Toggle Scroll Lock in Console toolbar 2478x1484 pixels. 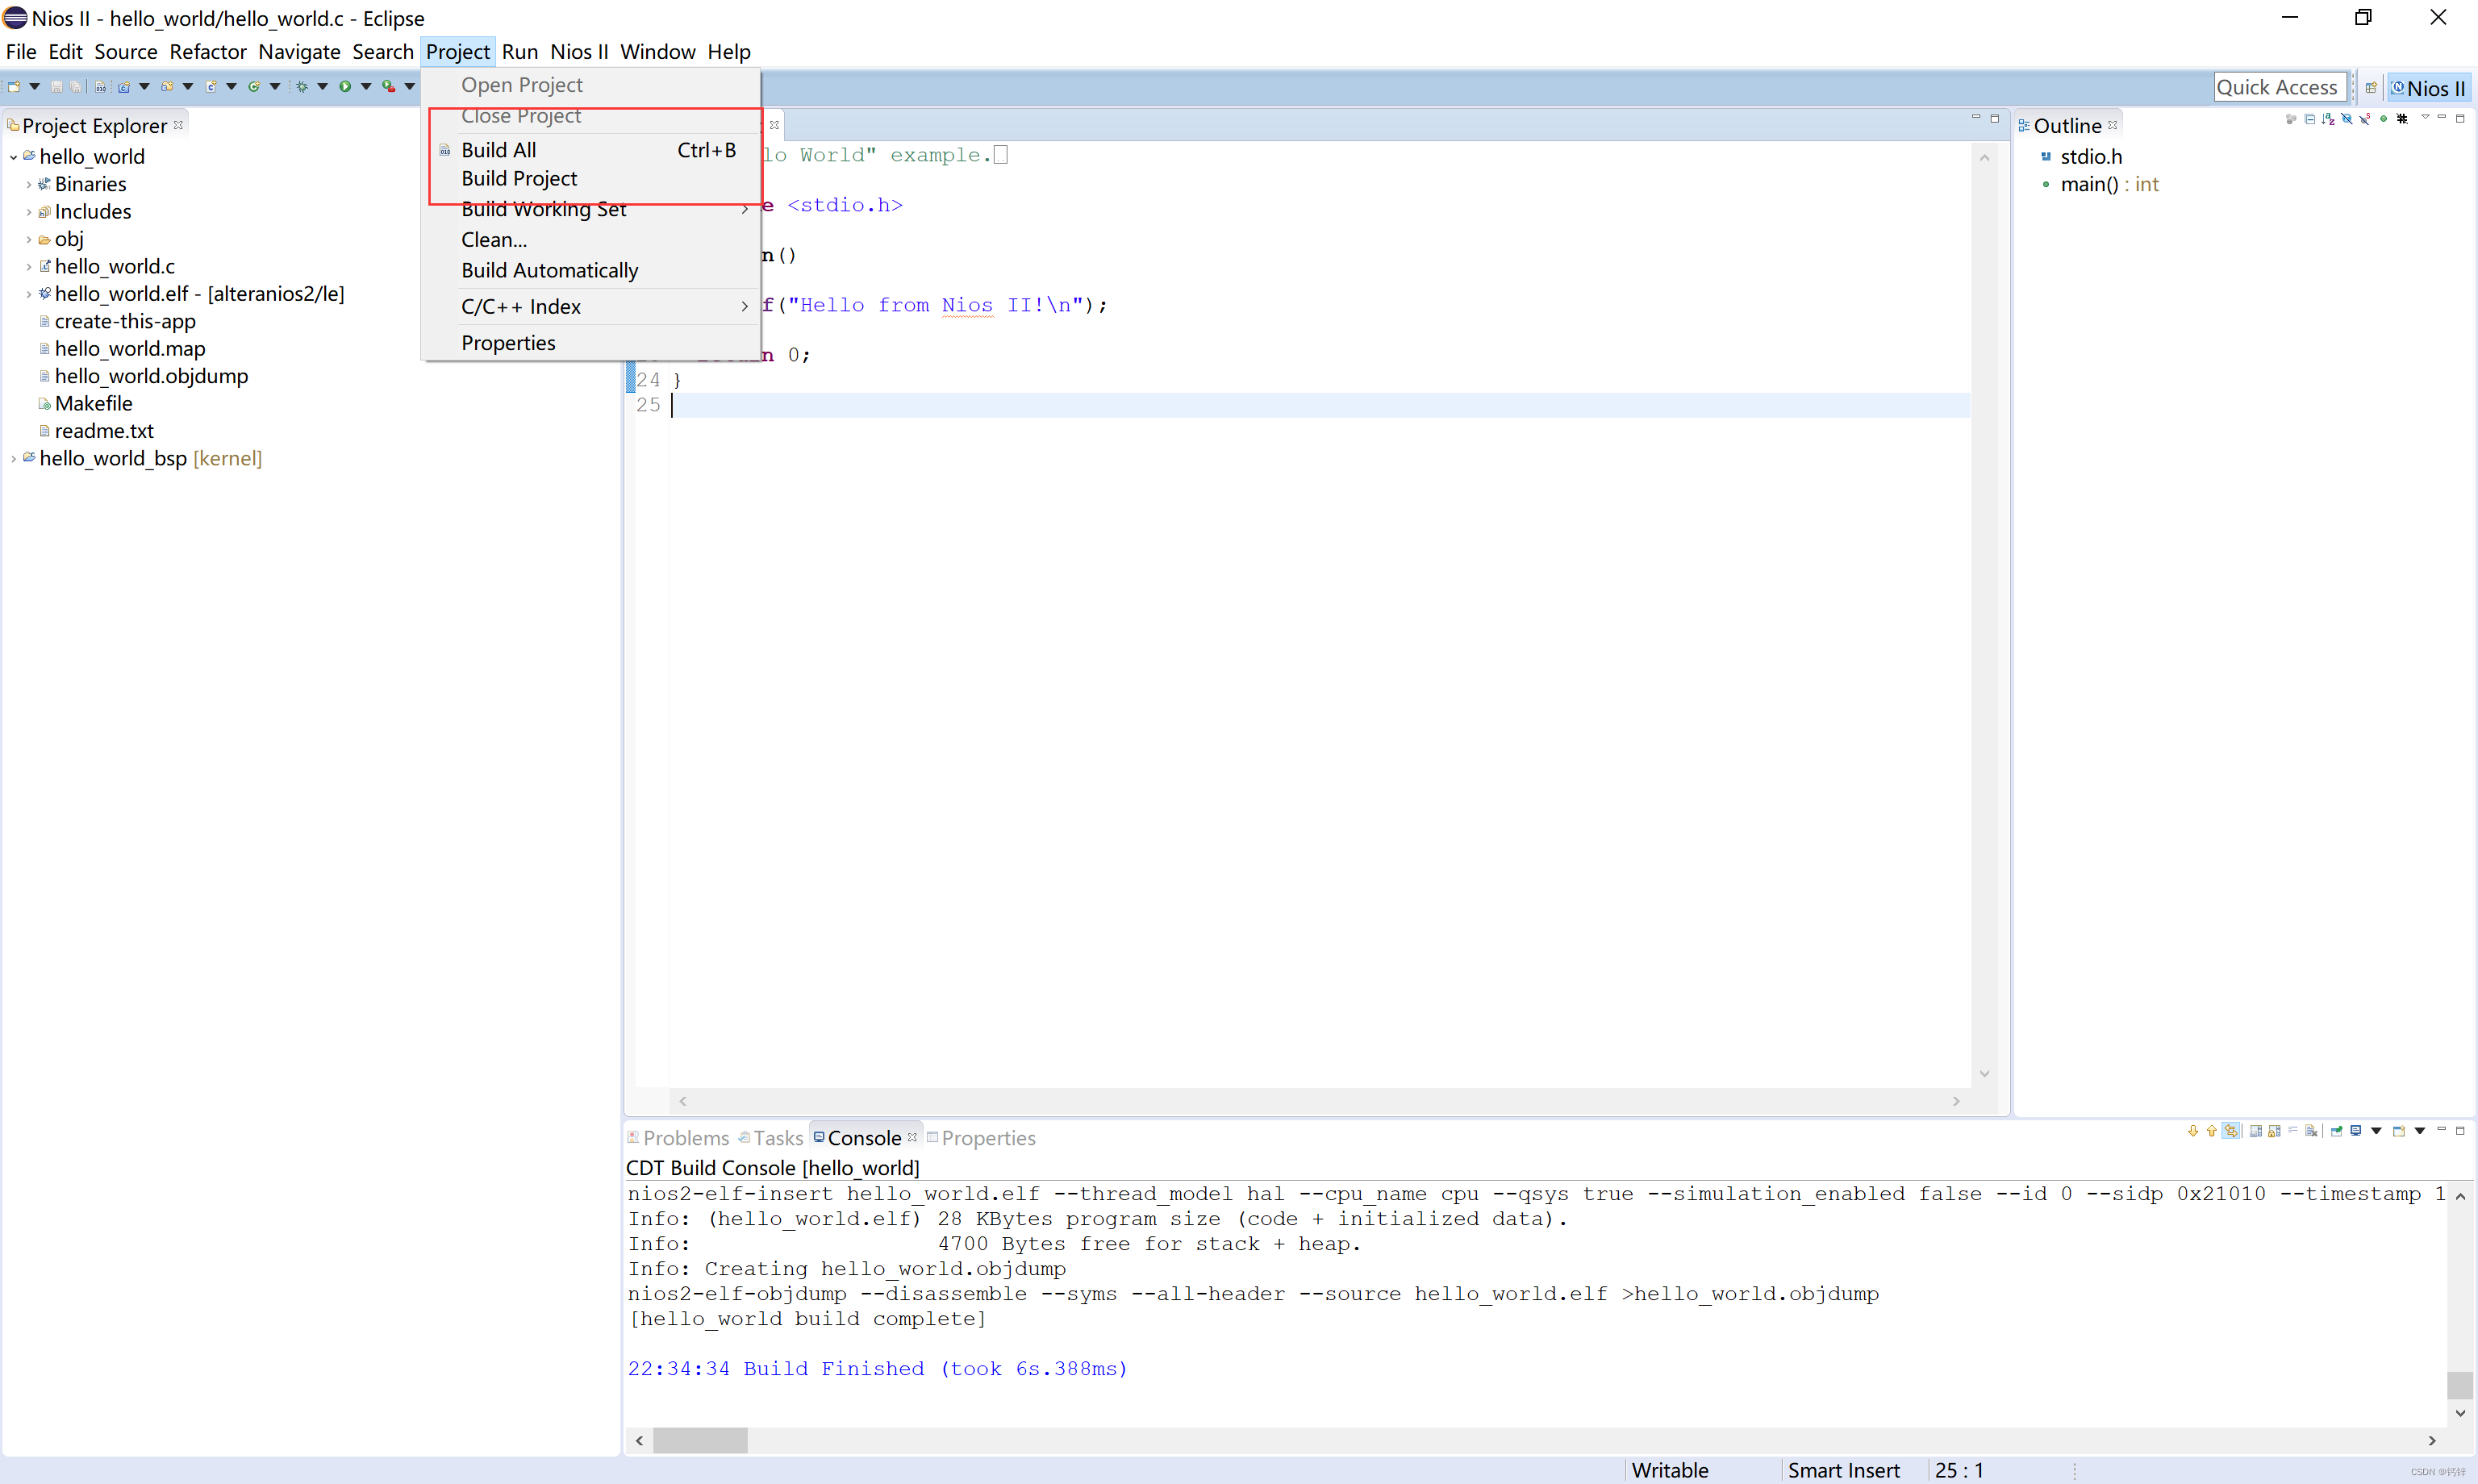pyautogui.click(x=2274, y=1131)
